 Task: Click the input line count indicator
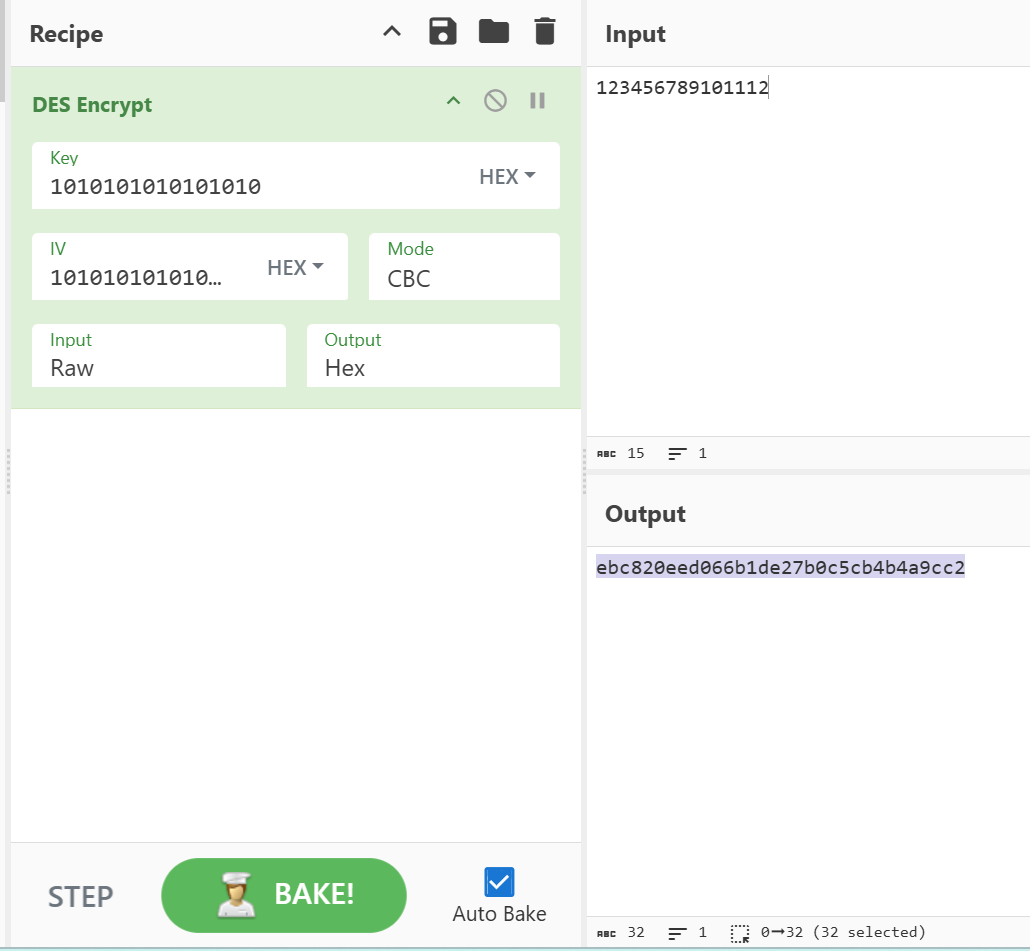click(688, 453)
